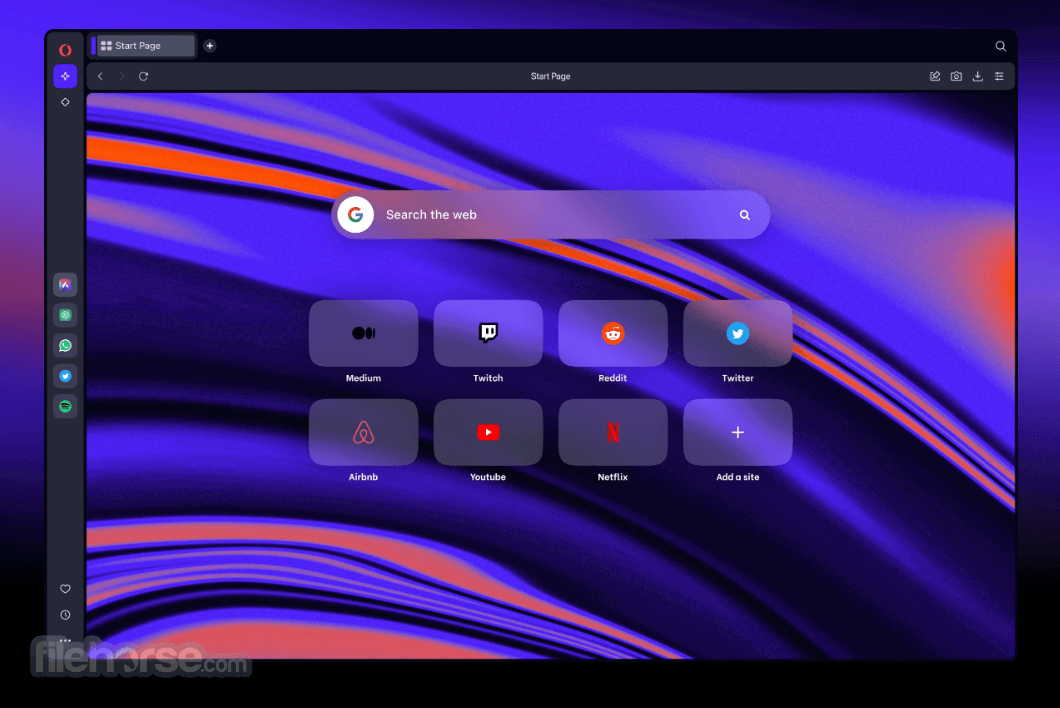Click the Opera menu logo
The image size is (1060, 708).
(x=65, y=49)
